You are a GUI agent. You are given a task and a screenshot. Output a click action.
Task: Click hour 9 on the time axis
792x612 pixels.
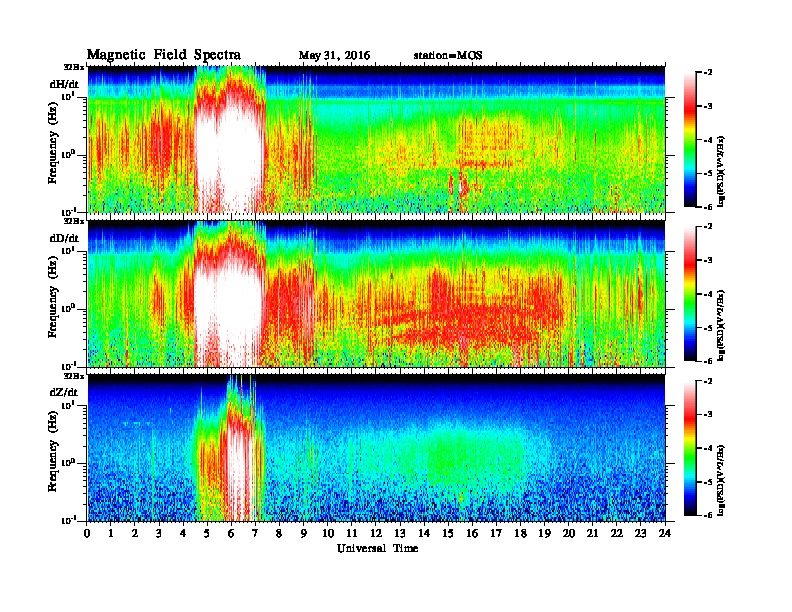[x=304, y=534]
